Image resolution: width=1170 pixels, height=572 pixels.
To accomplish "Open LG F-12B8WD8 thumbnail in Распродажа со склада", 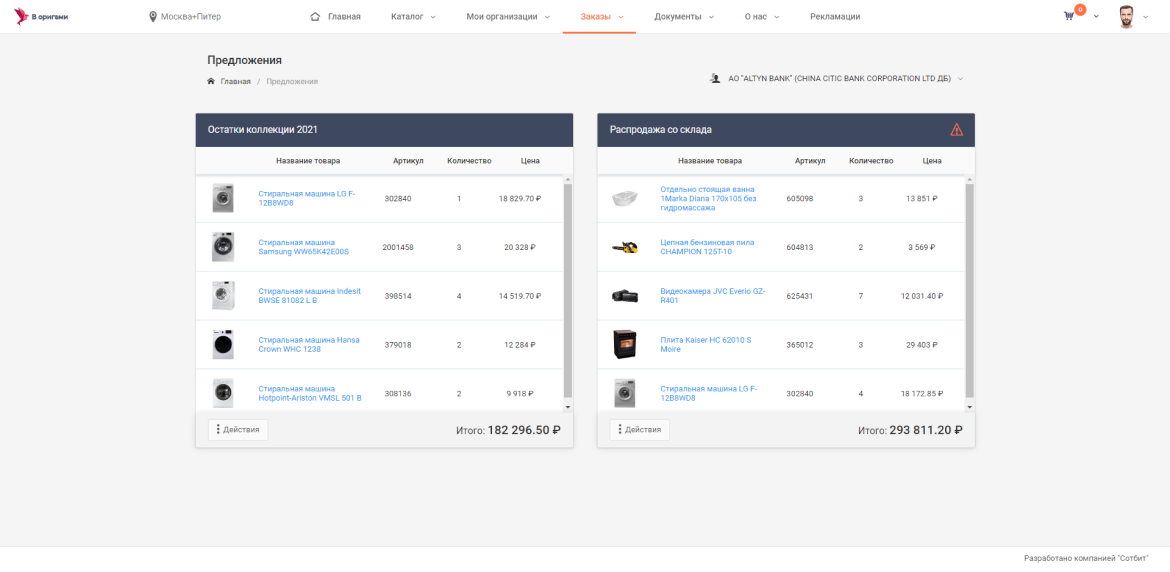I will coord(625,393).
